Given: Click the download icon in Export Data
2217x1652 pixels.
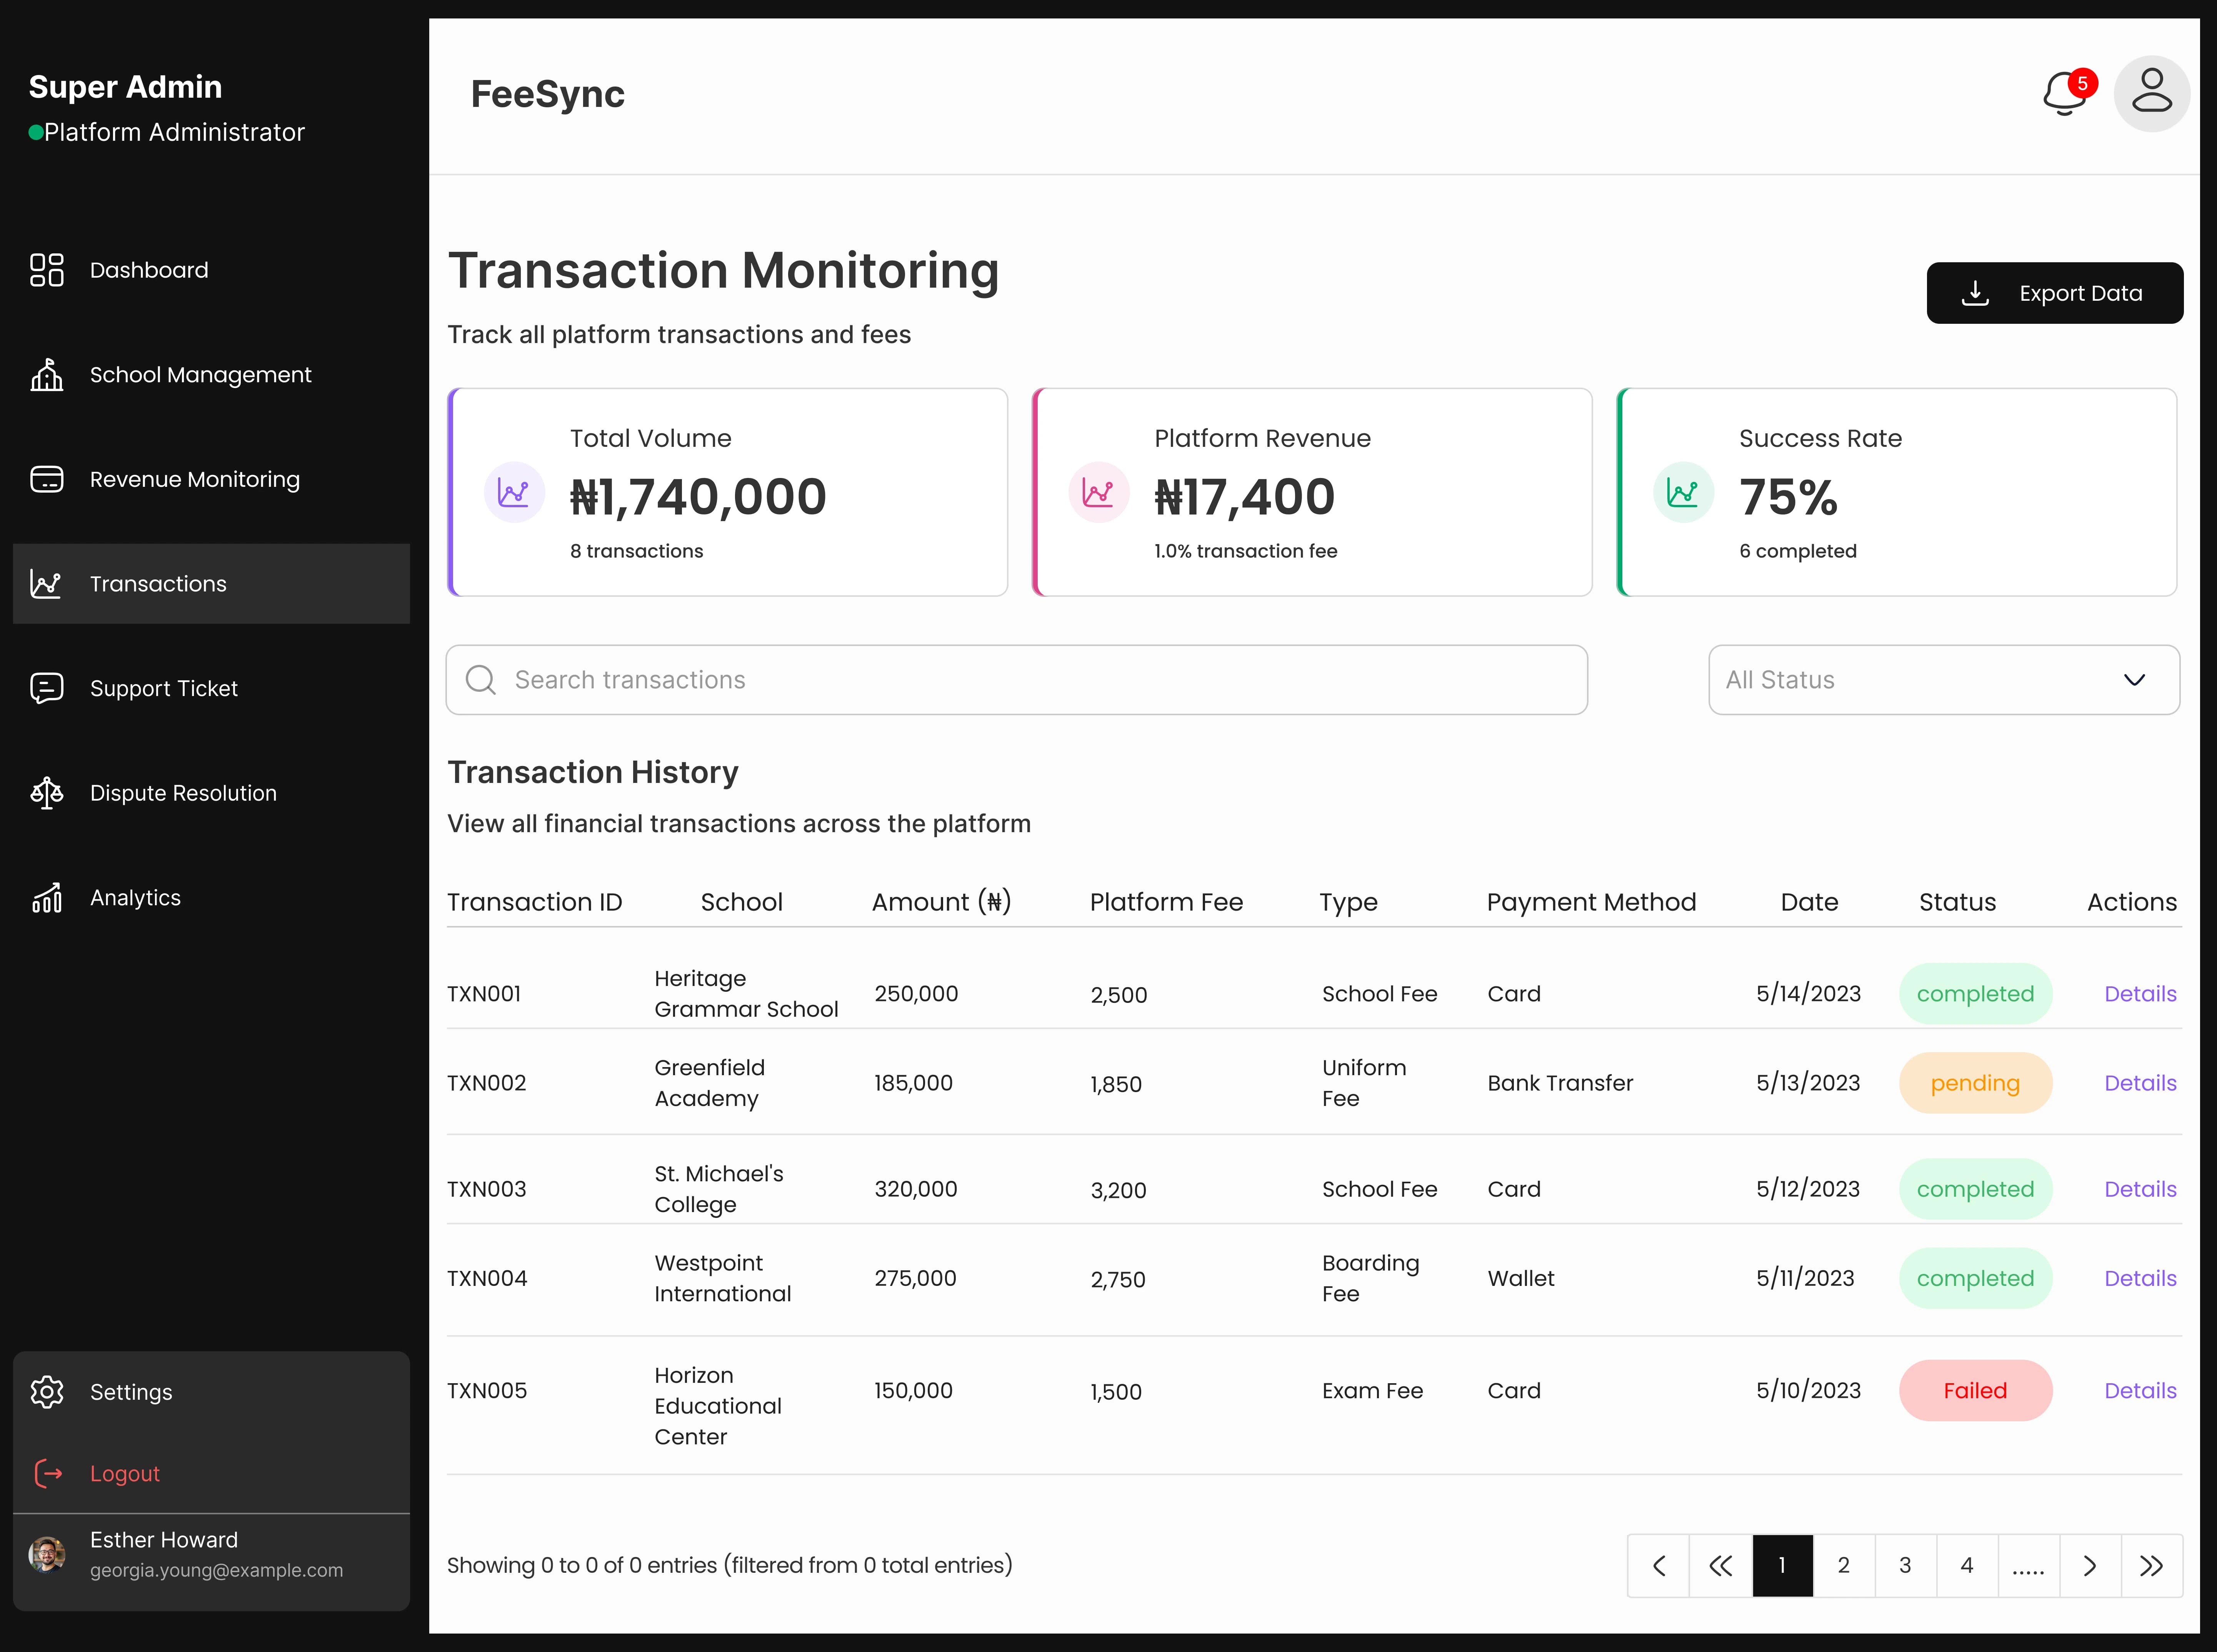Looking at the screenshot, I should tap(1975, 293).
